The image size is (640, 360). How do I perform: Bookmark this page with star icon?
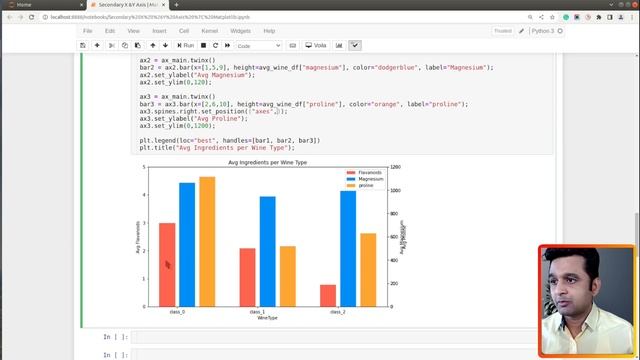552,17
